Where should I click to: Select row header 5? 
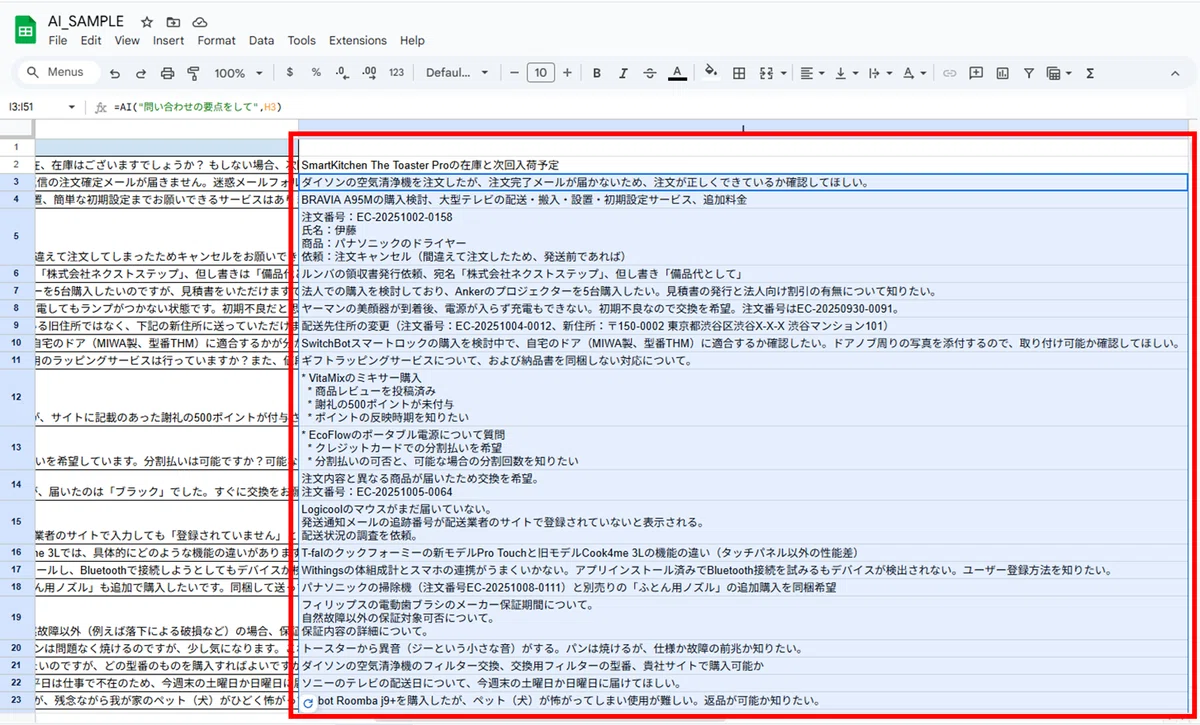point(16,236)
